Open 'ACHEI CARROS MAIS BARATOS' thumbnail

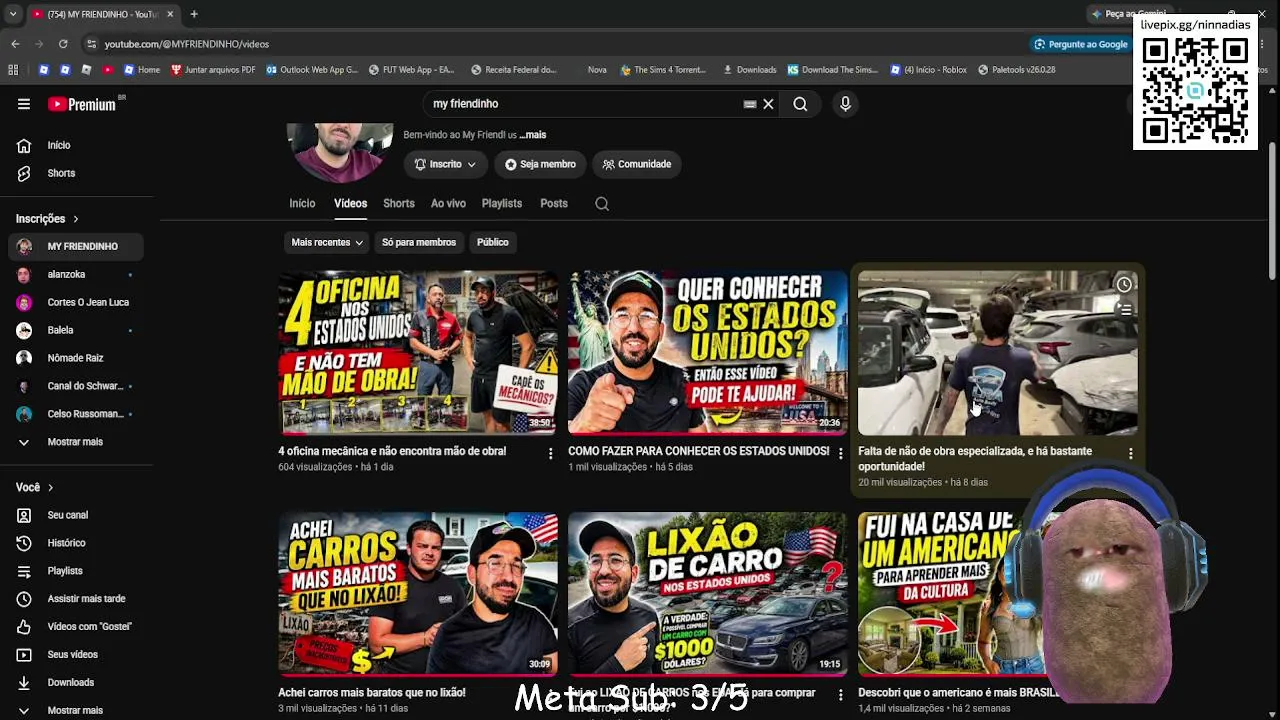(418, 594)
